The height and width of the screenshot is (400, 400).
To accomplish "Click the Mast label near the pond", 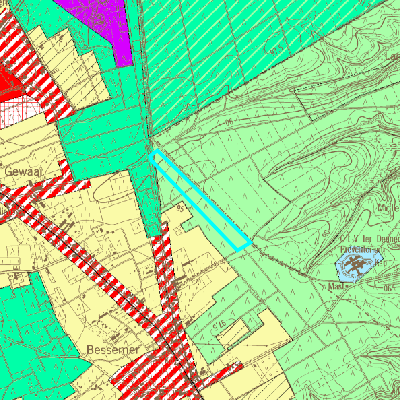I will [x=338, y=287].
